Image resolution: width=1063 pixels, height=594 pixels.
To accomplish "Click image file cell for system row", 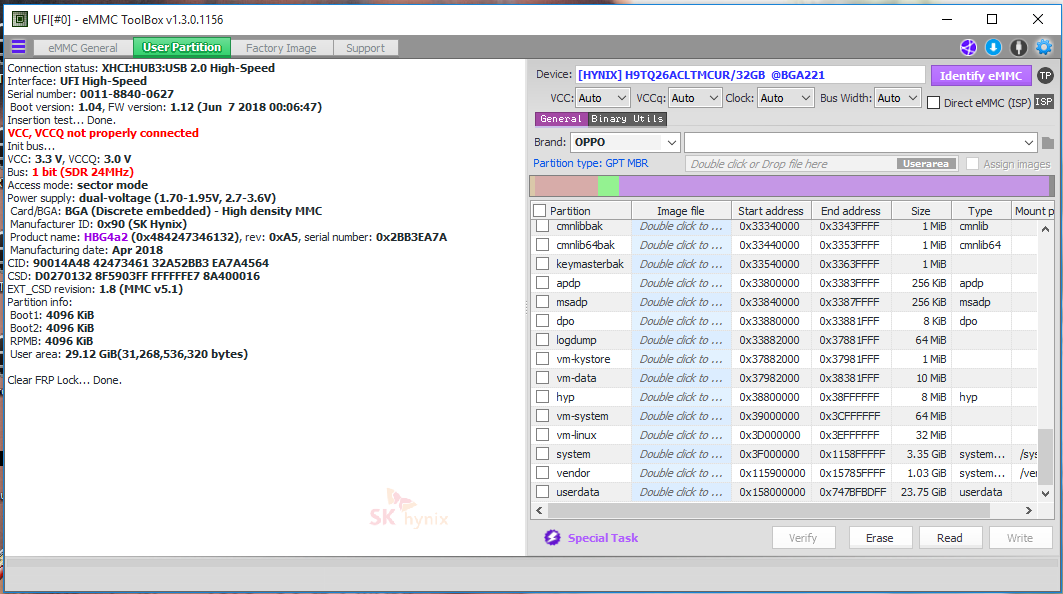I will click(681, 454).
